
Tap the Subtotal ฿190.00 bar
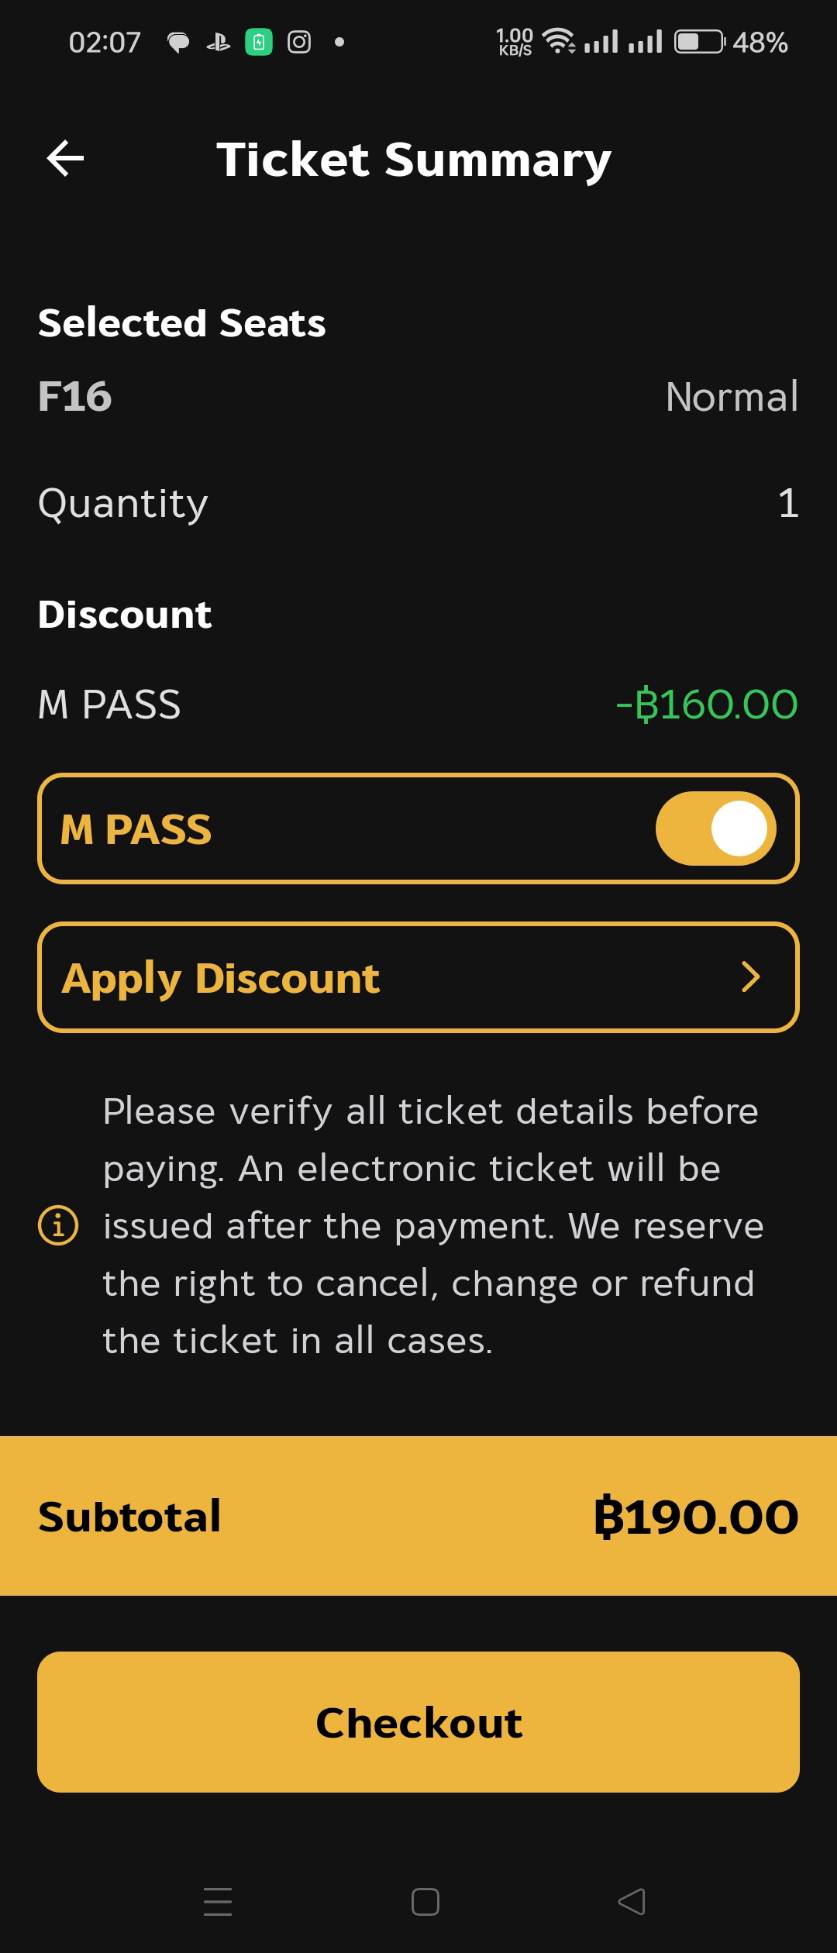[x=418, y=1516]
